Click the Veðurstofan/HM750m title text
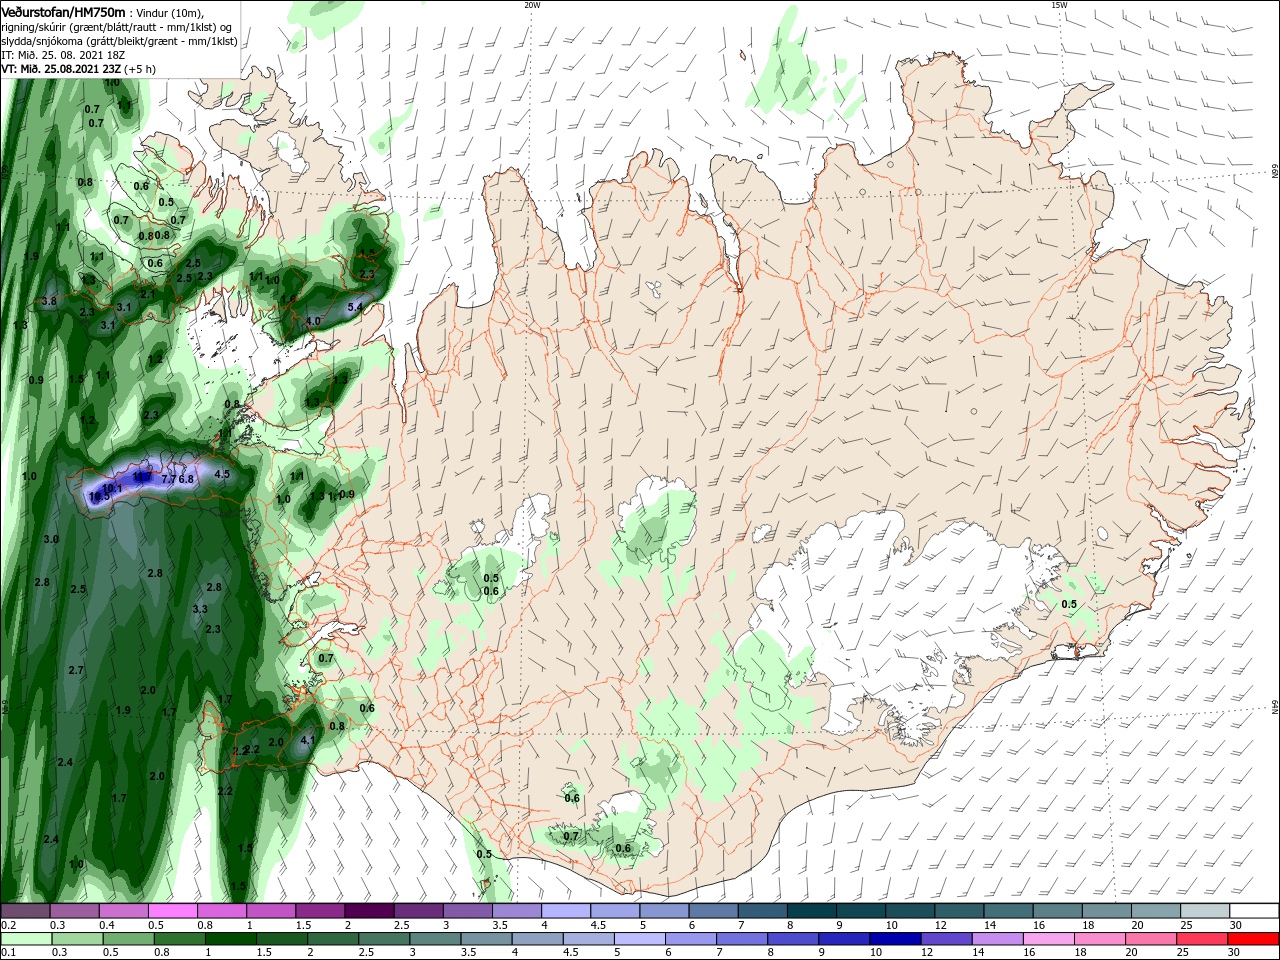Screen dimensions: 1280x960 pyautogui.click(x=64, y=12)
